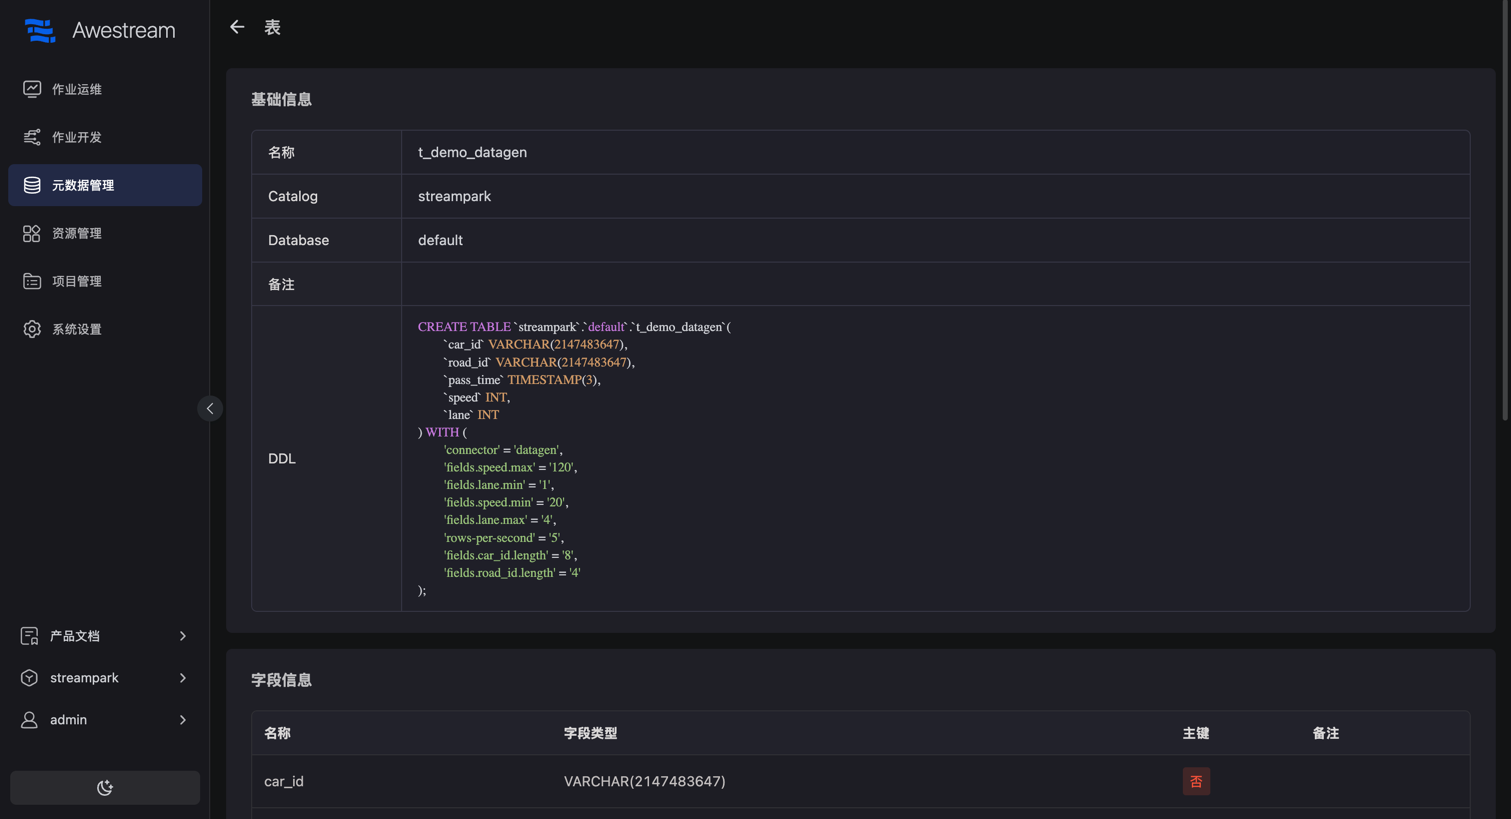
Task: Open the 作业开发 menu item
Action: coord(105,137)
